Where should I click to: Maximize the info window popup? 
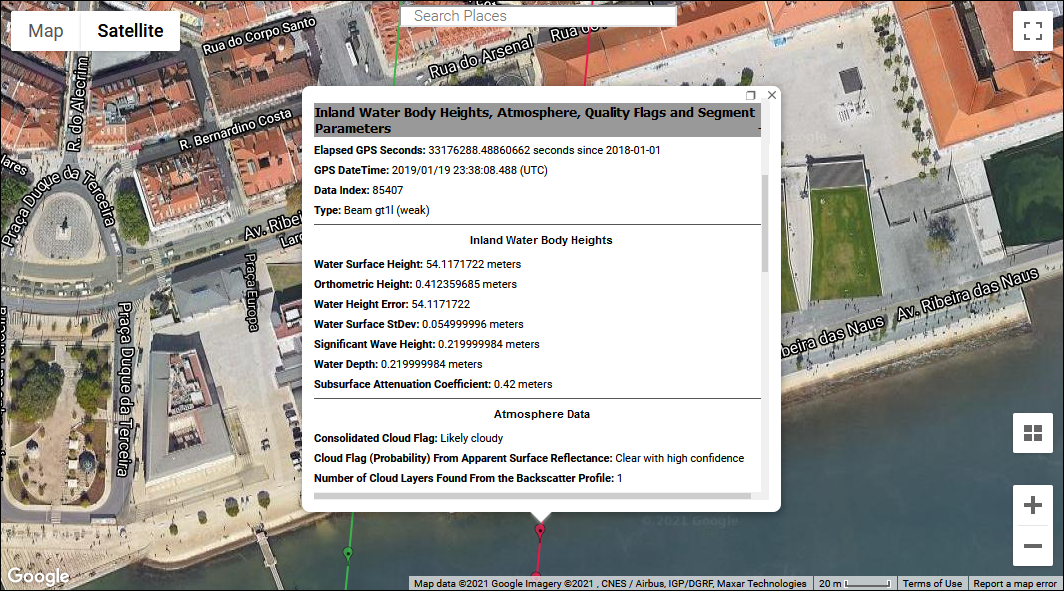[x=751, y=95]
